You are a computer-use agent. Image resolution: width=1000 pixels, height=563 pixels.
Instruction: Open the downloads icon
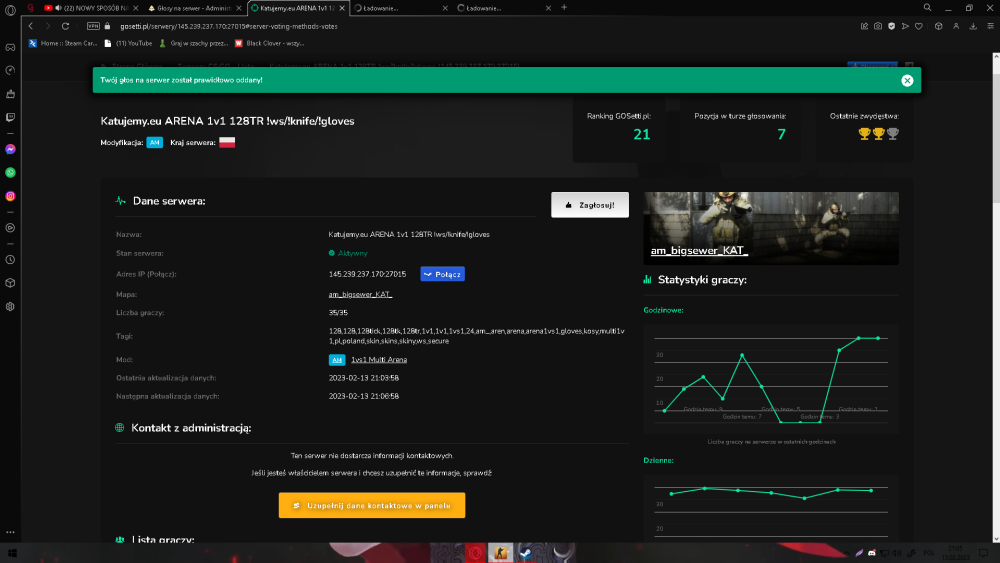click(x=973, y=26)
